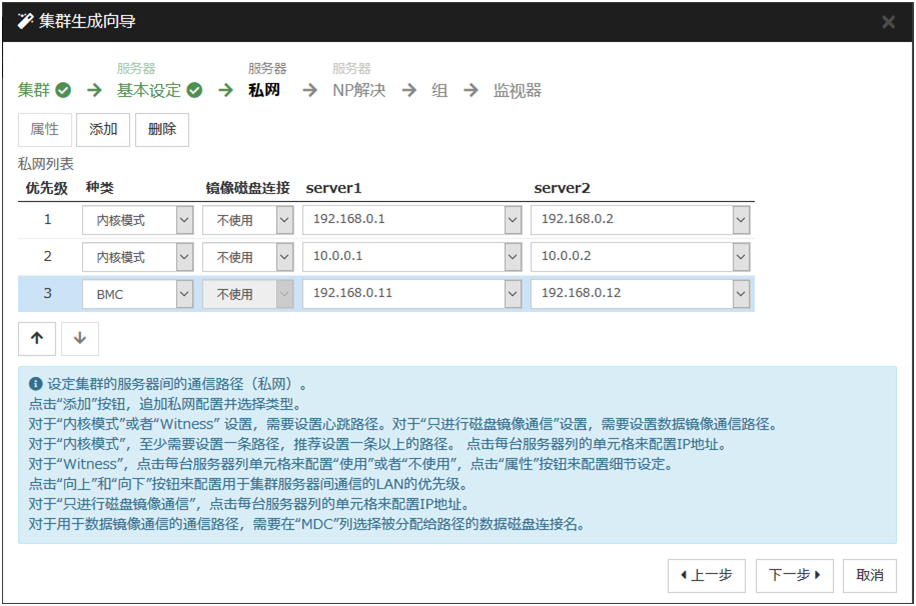Click the wizard wand icon in title bar
916x606 pixels.
point(26,21)
